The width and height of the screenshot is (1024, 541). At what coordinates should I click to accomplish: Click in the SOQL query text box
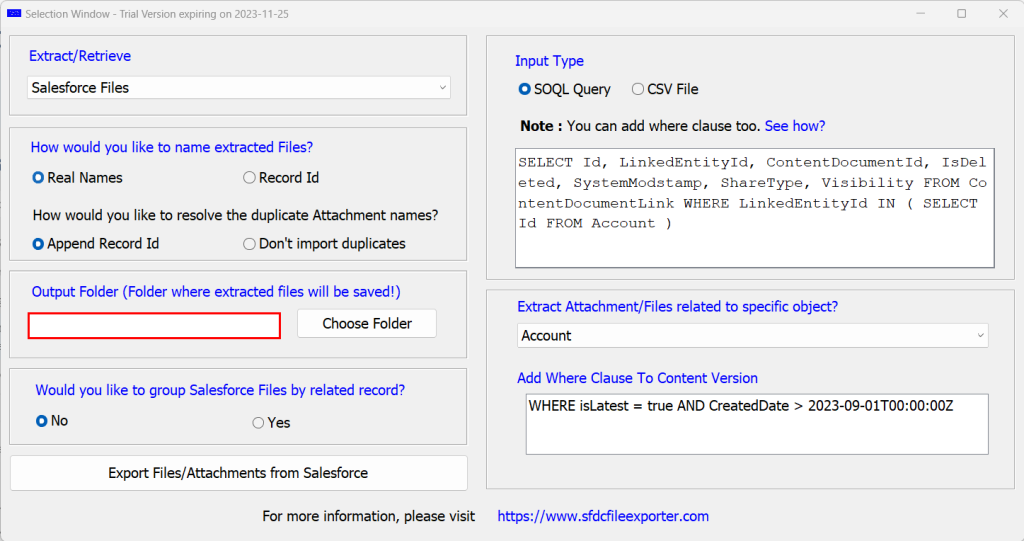[x=754, y=208]
